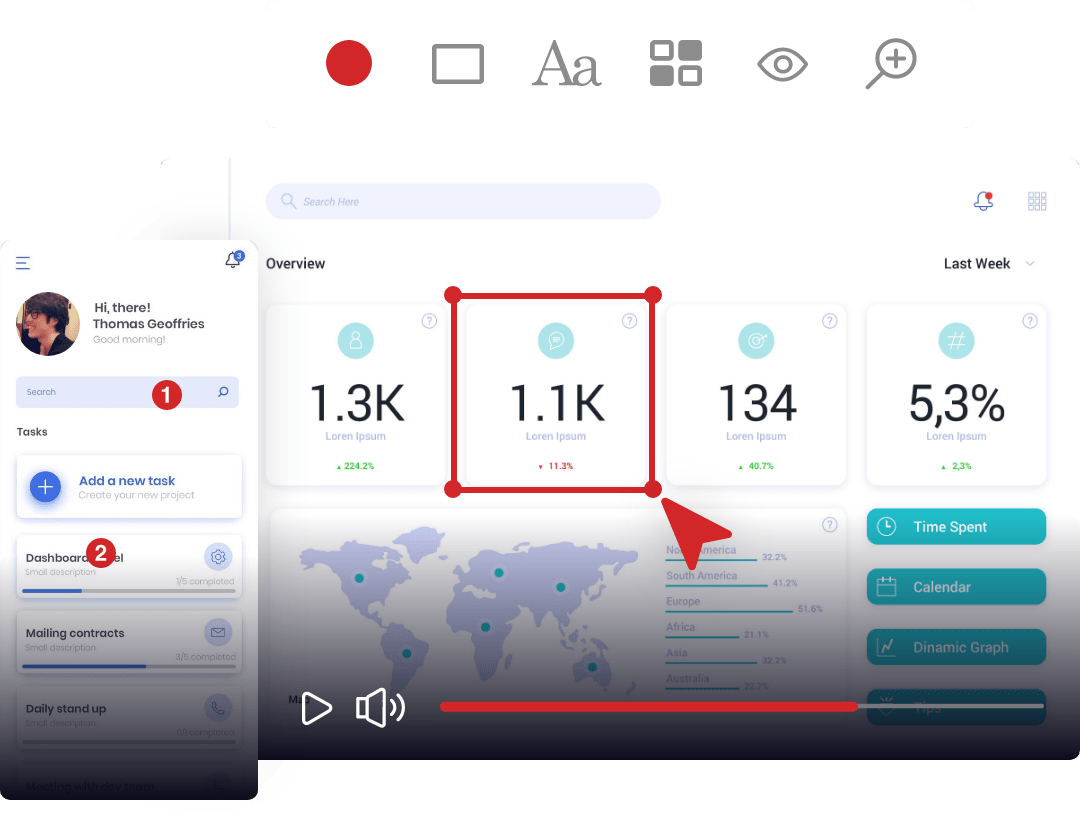Toggle the eye visibility icon
Viewport: 1080px width, 839px height.
point(782,65)
